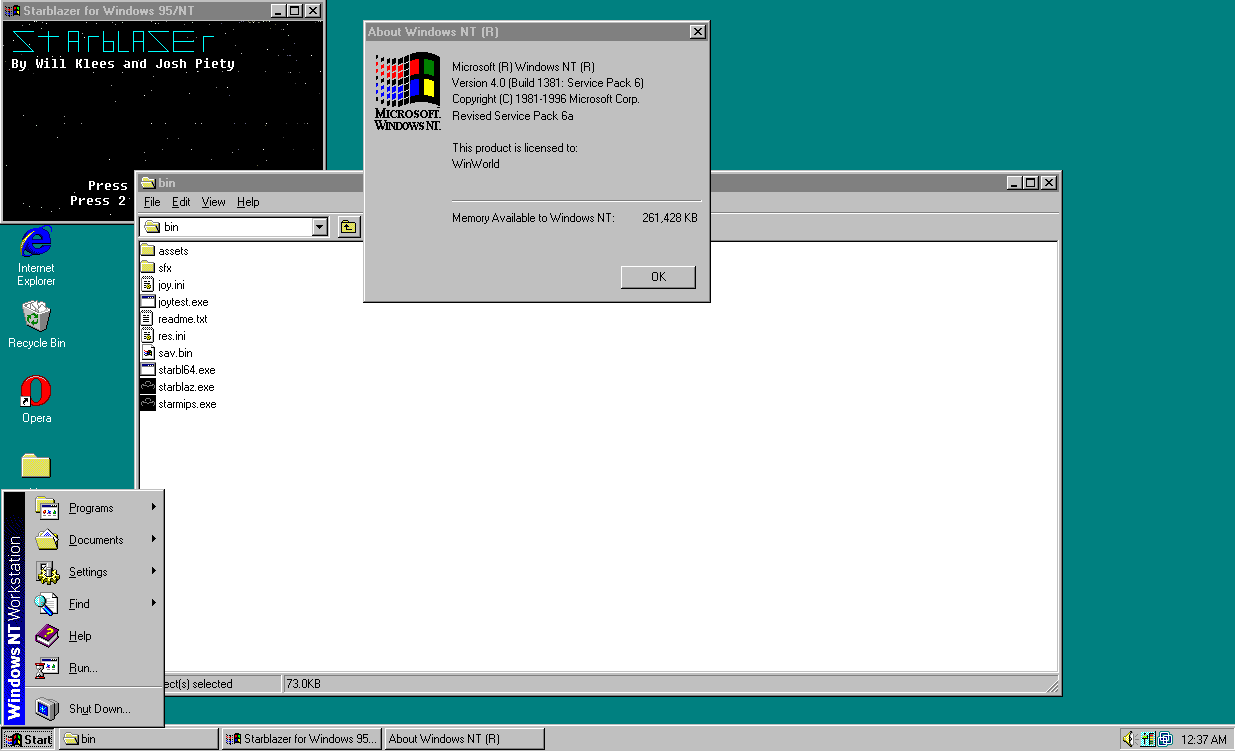Expand the Settings submenu
The height and width of the screenshot is (751, 1235).
[88, 572]
